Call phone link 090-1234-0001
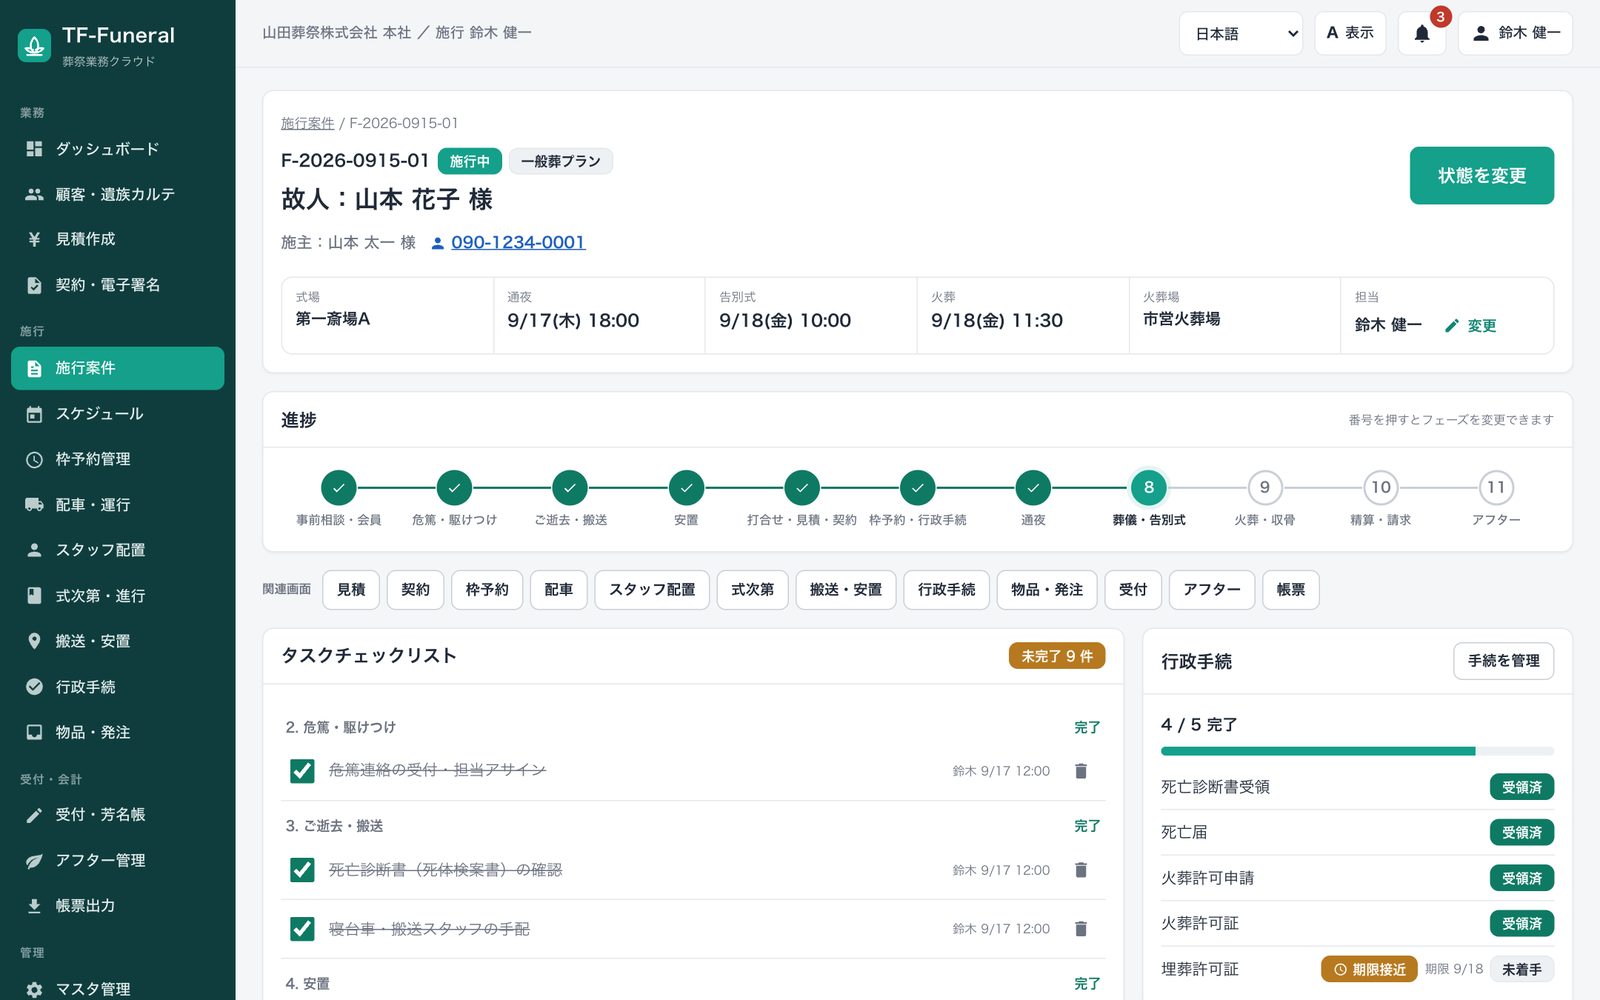The image size is (1600, 1000). pos(518,242)
